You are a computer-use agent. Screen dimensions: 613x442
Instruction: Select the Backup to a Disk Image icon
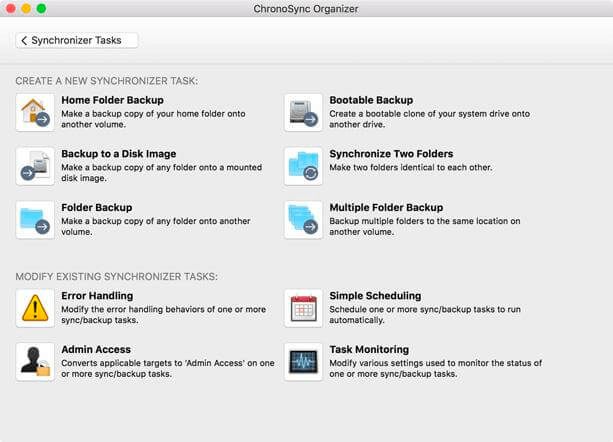(35, 166)
